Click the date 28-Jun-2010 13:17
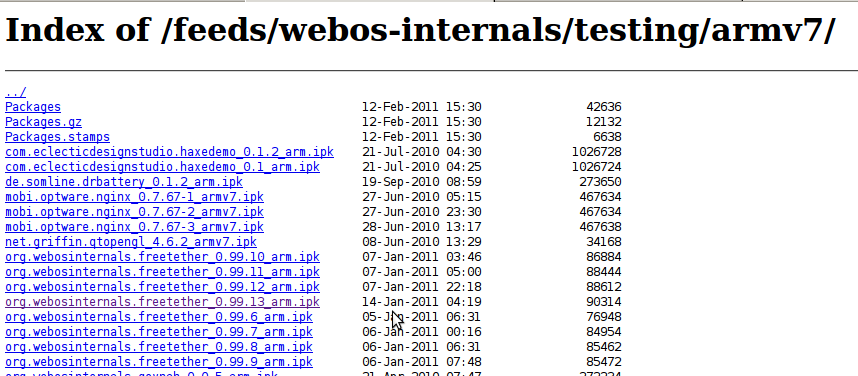Screen dimensions: 858x376 point(421,227)
